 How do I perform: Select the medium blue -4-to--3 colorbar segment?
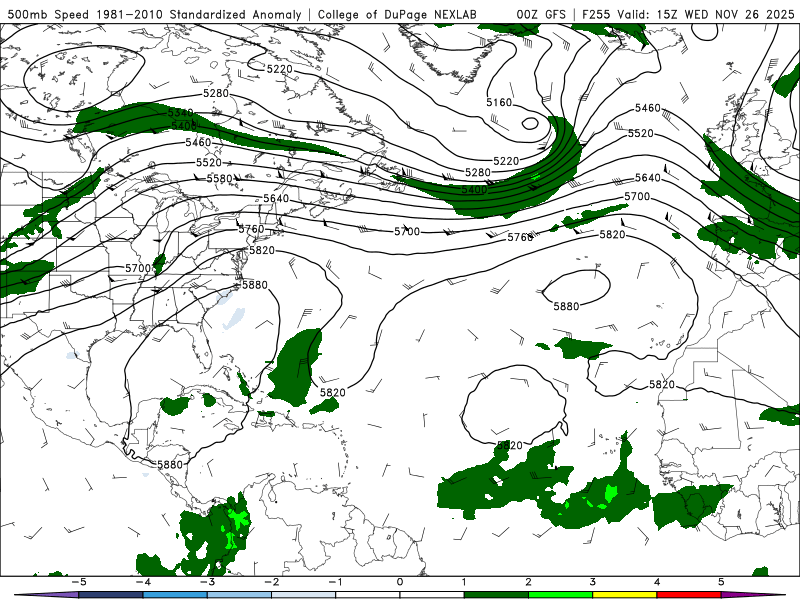(175, 595)
